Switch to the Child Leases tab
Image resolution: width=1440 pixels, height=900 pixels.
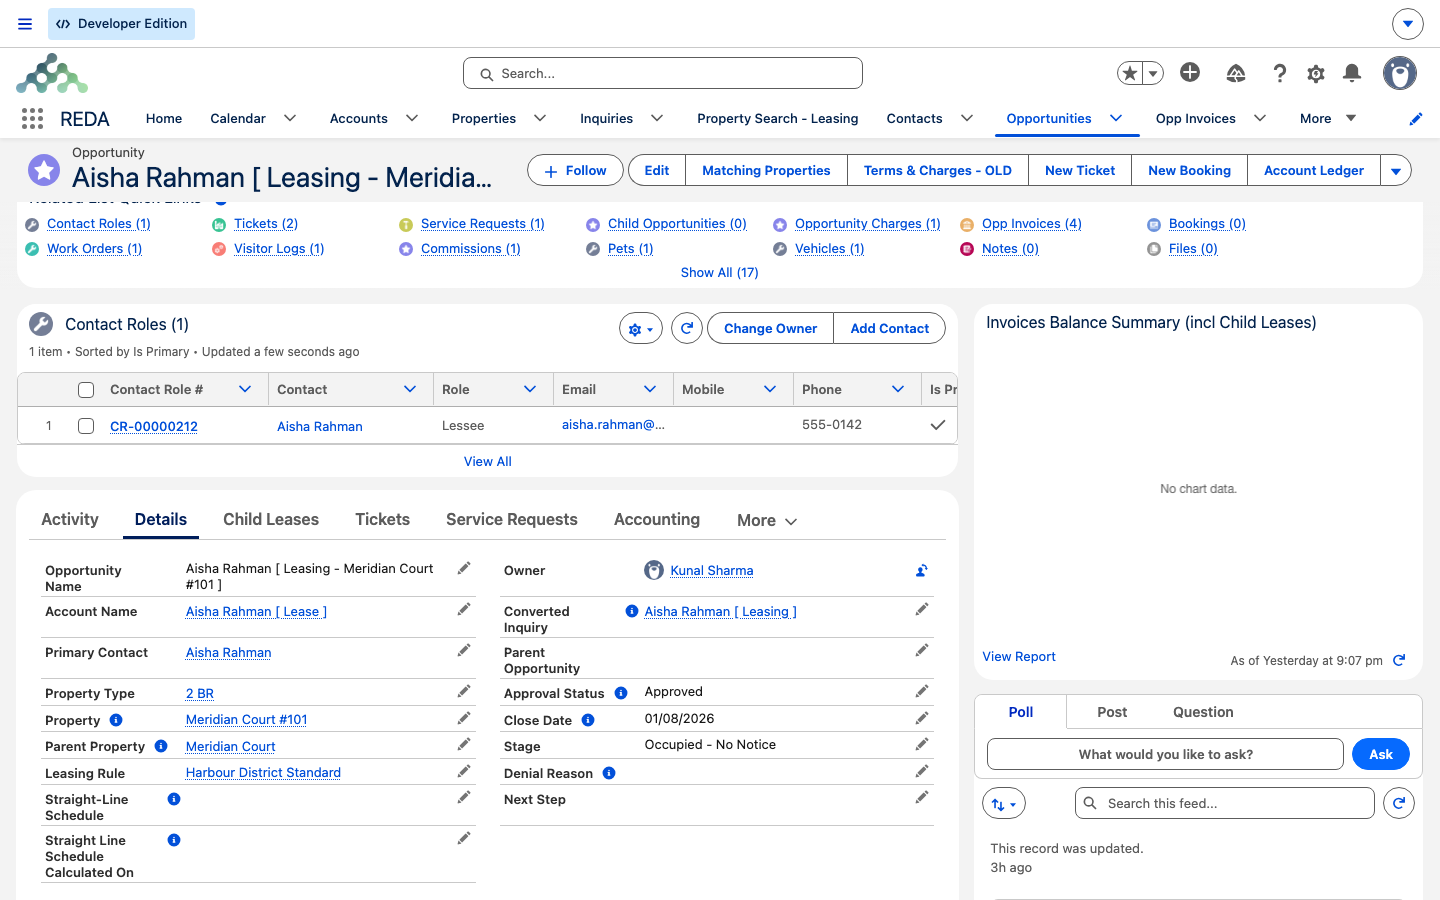271,519
